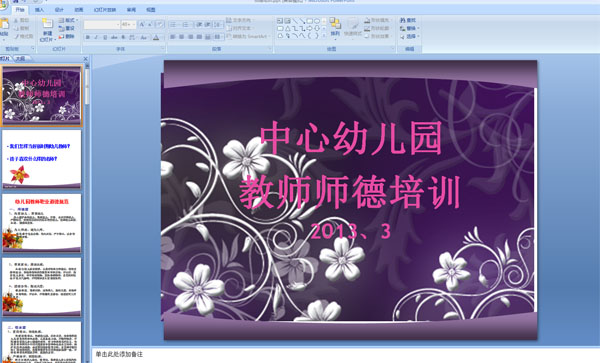Click the Select (选择) button in editing group
This screenshot has height=363, width=600.
[x=409, y=36]
